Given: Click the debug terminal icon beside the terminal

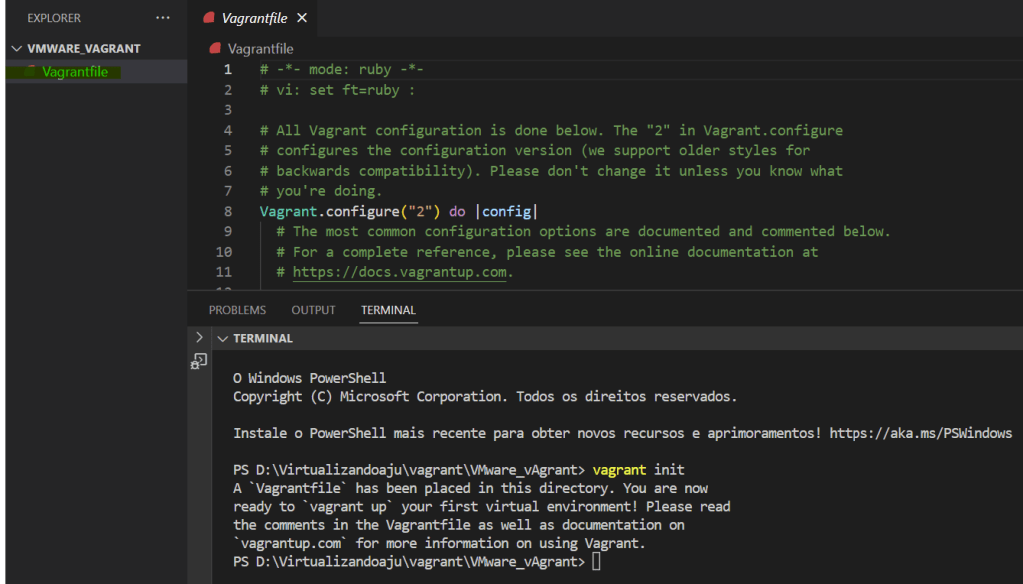Looking at the screenshot, I should pyautogui.click(x=199, y=361).
